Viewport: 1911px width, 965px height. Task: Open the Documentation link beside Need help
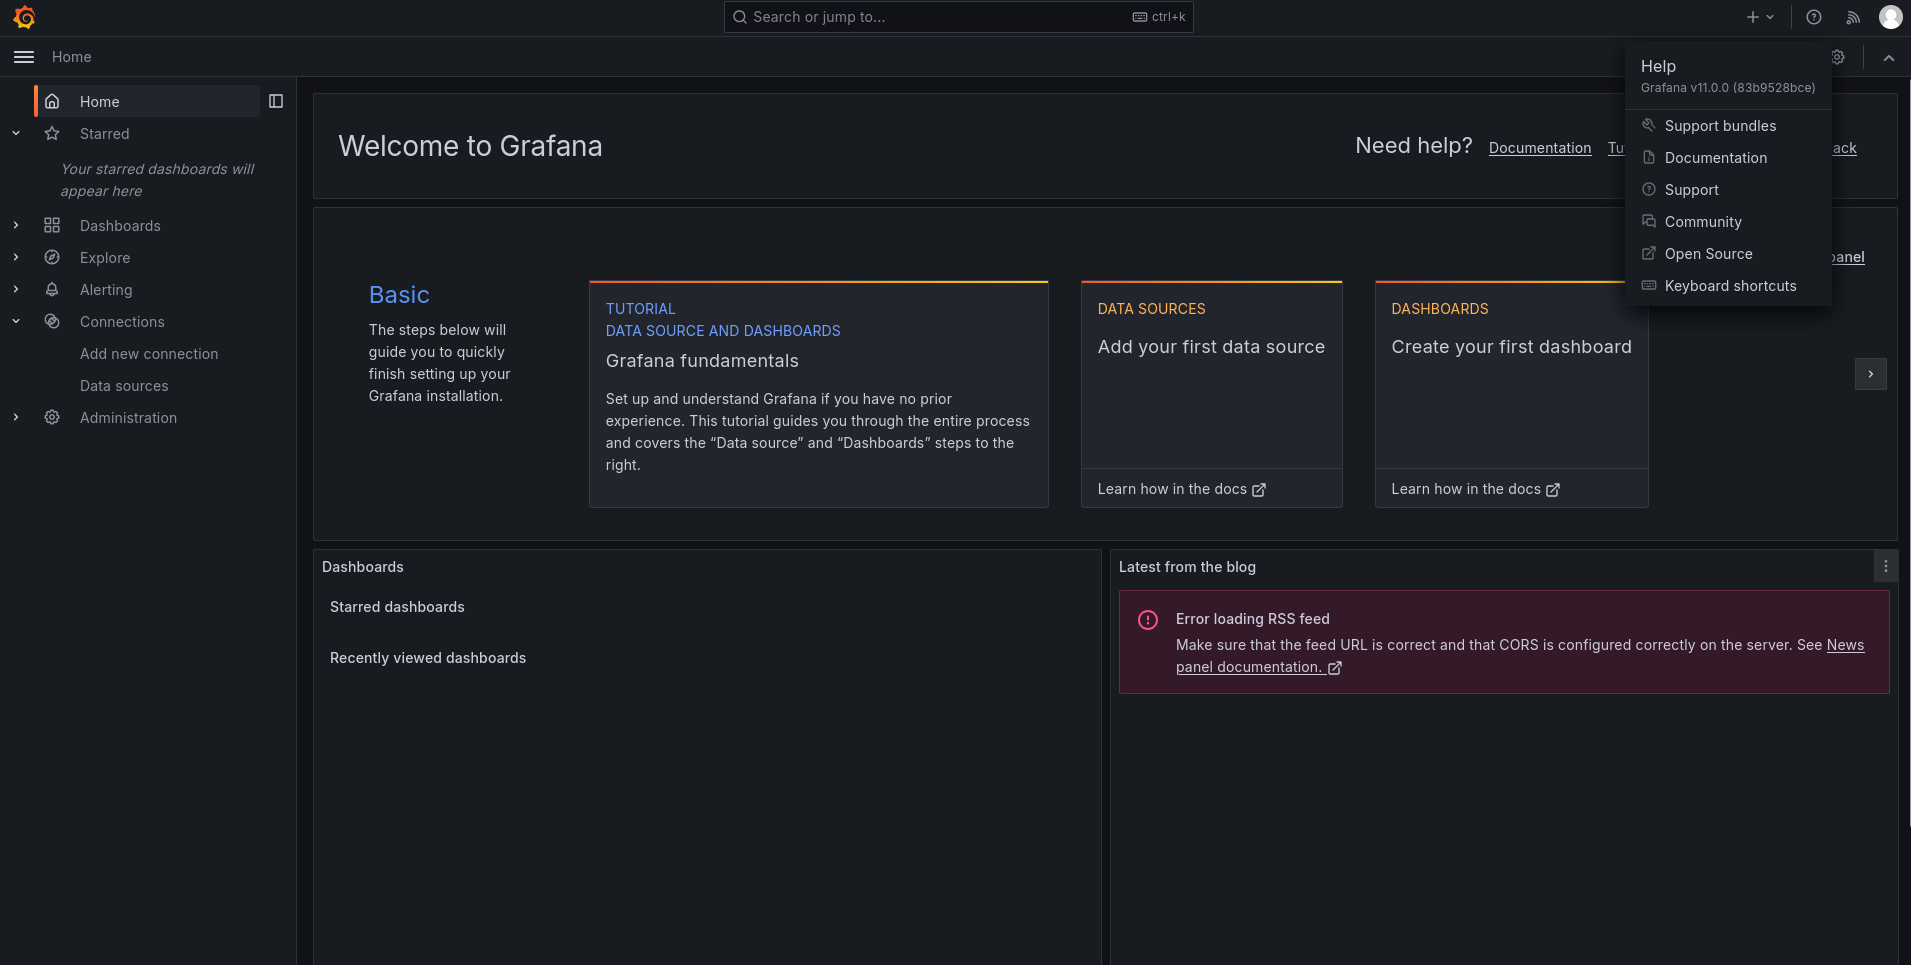pos(1539,148)
